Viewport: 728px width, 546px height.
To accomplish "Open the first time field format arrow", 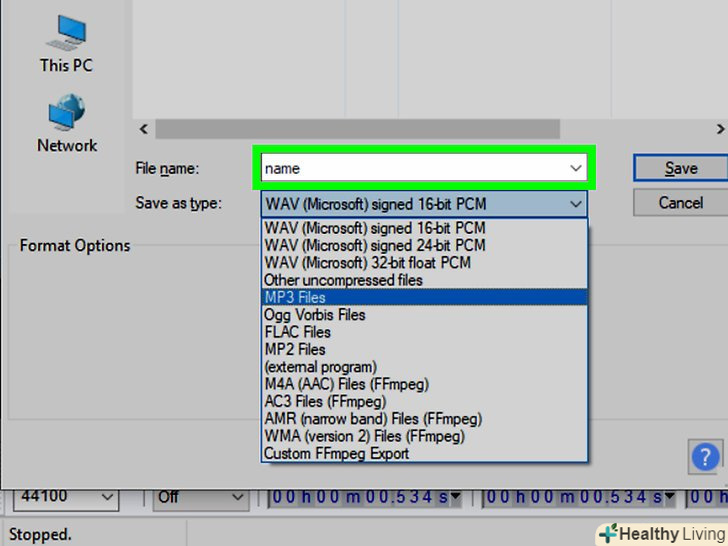I will [x=455, y=497].
